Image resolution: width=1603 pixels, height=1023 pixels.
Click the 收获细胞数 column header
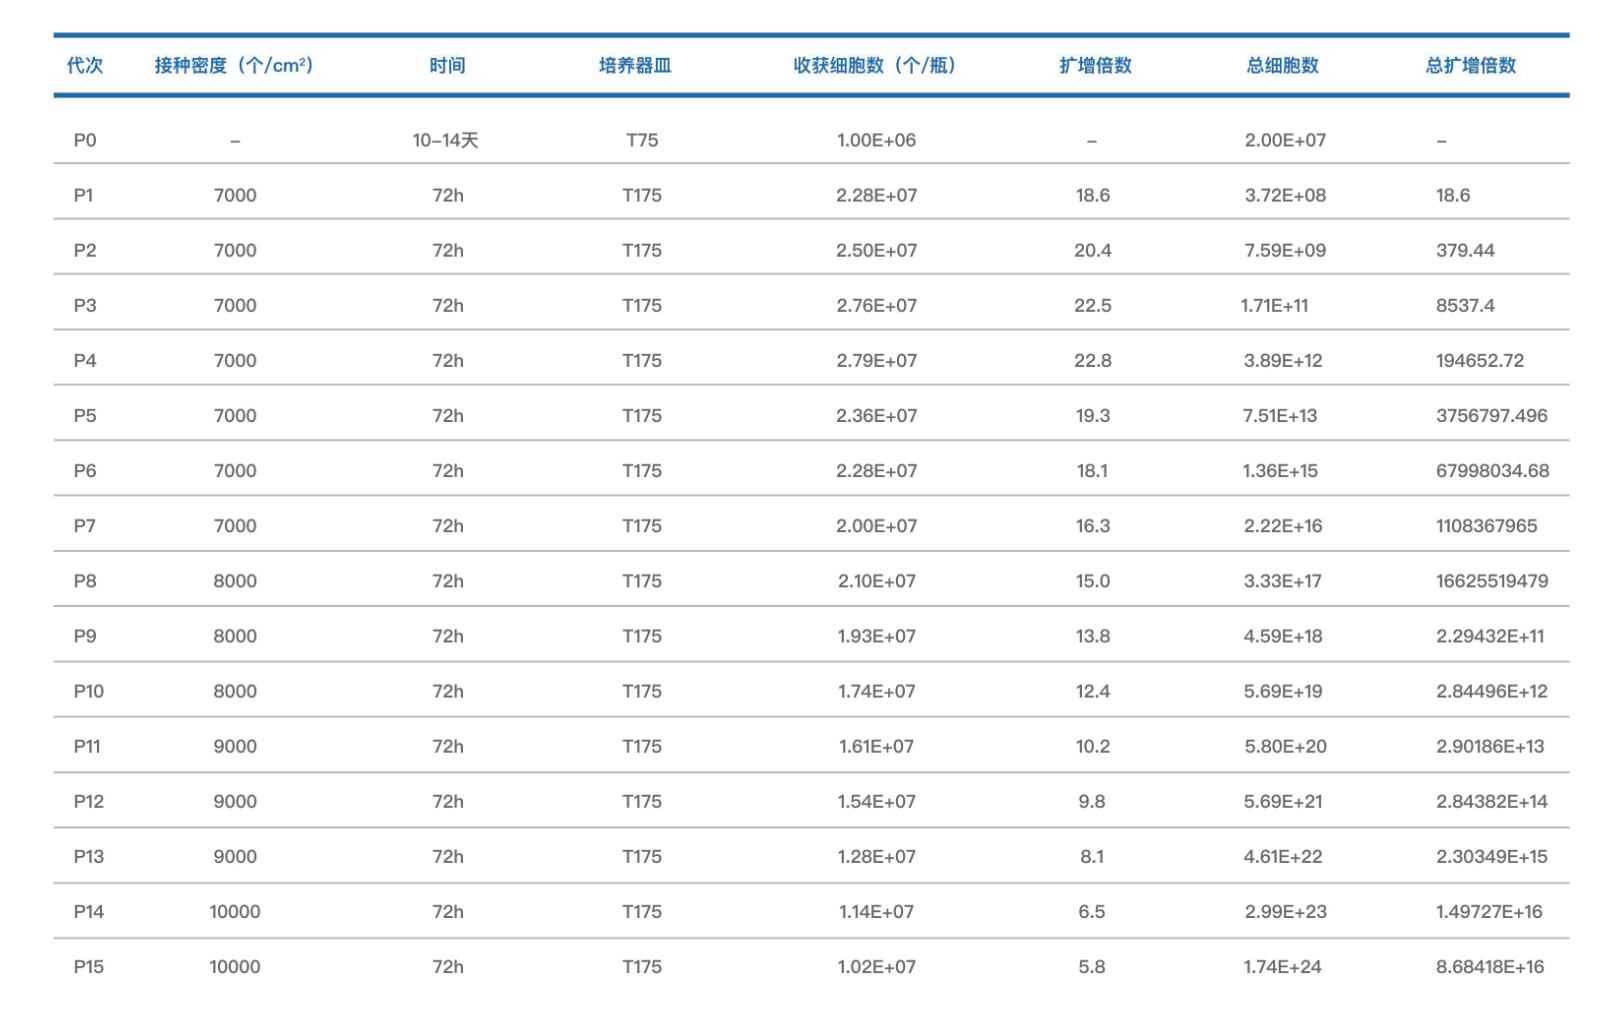point(875,66)
